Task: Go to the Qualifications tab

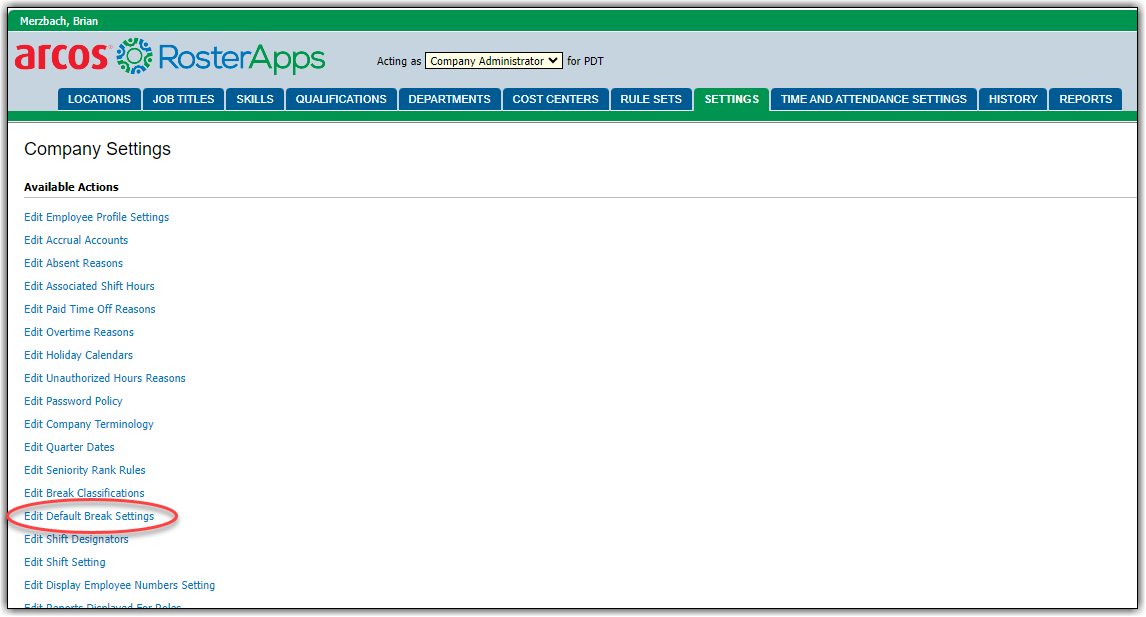Action: point(341,99)
